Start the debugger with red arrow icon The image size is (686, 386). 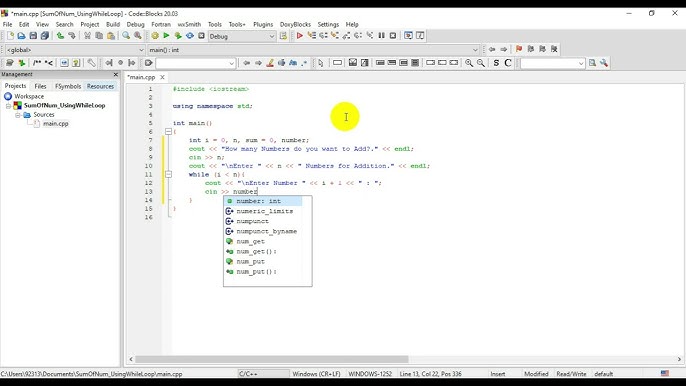[x=300, y=36]
